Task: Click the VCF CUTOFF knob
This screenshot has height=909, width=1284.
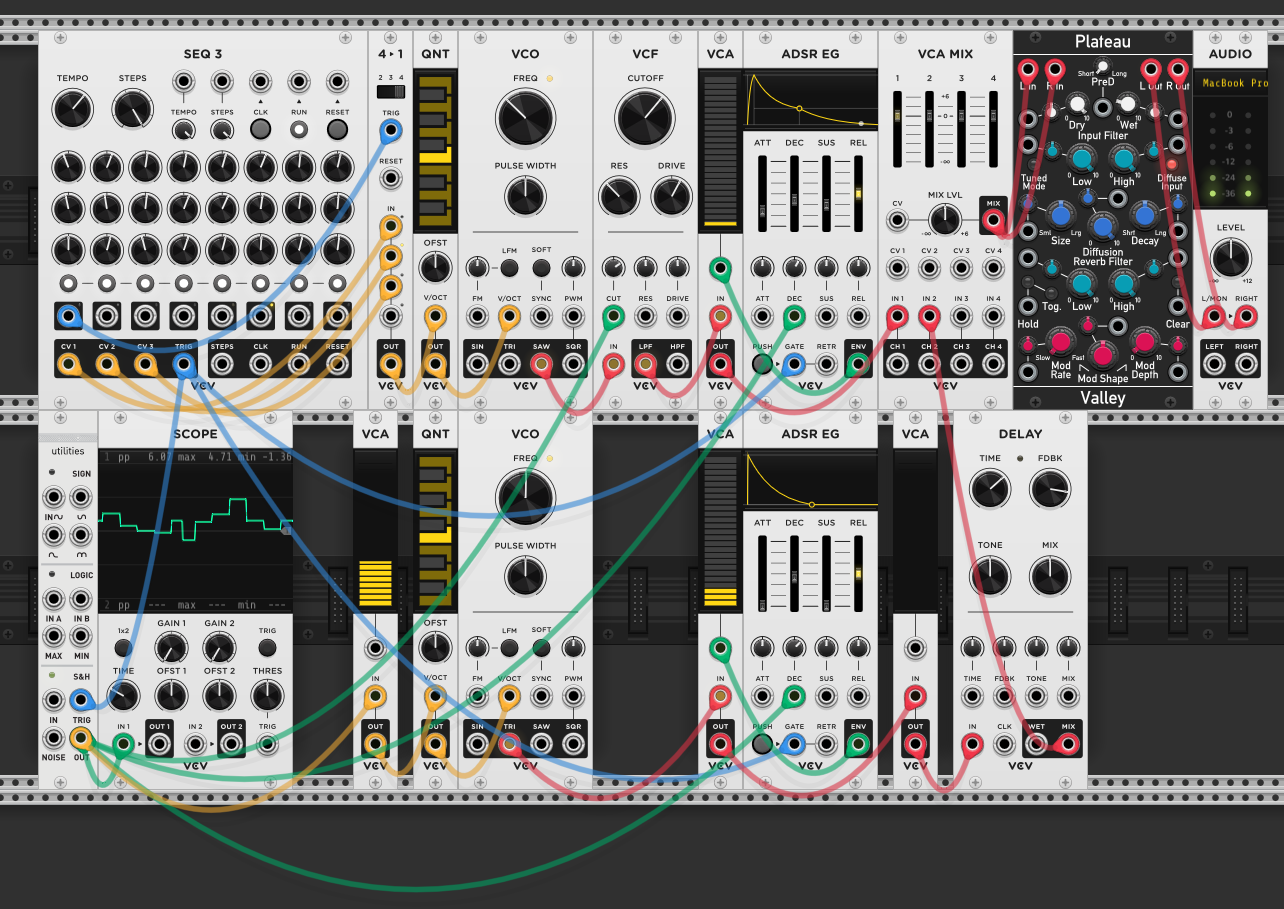Action: click(x=645, y=118)
